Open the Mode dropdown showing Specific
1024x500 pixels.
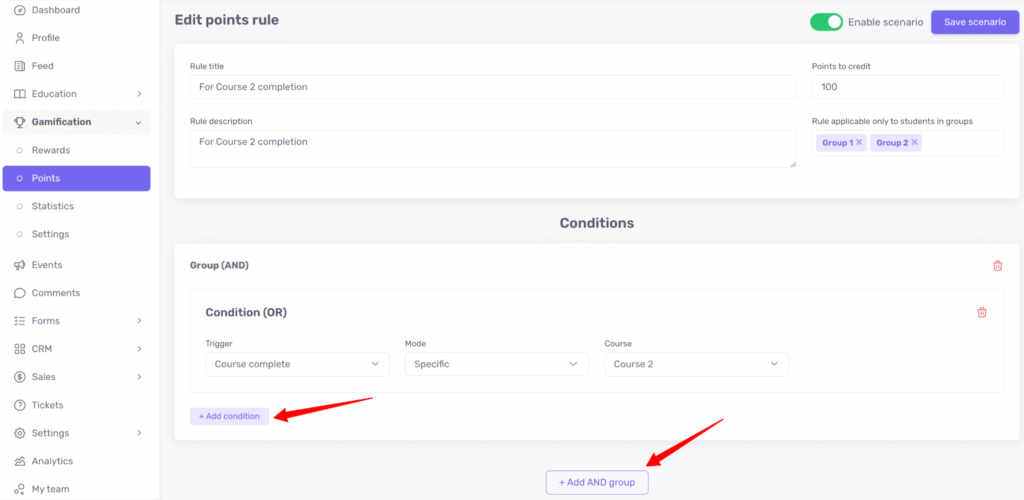[x=497, y=364]
